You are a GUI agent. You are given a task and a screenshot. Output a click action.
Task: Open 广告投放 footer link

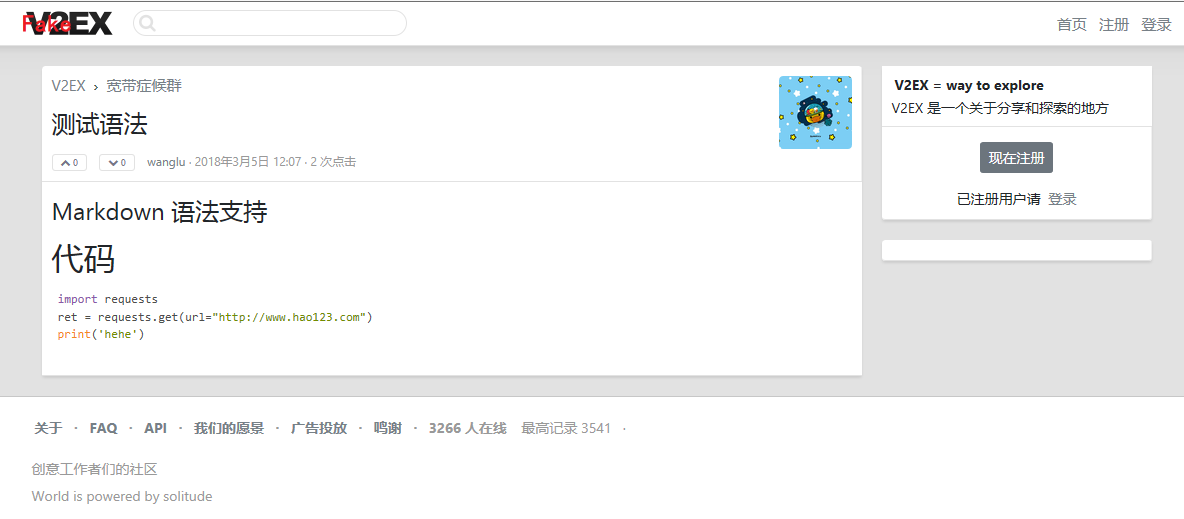click(x=319, y=428)
